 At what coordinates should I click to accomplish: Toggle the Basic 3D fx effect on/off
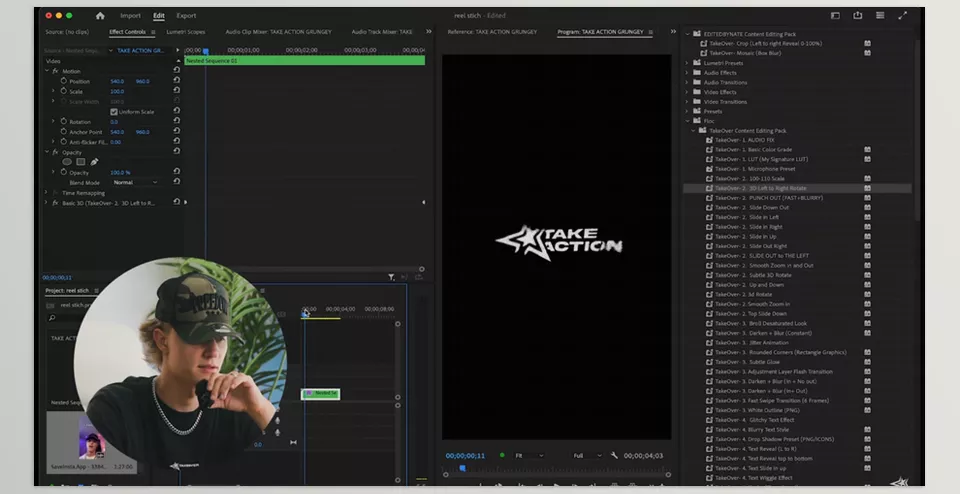coord(55,203)
